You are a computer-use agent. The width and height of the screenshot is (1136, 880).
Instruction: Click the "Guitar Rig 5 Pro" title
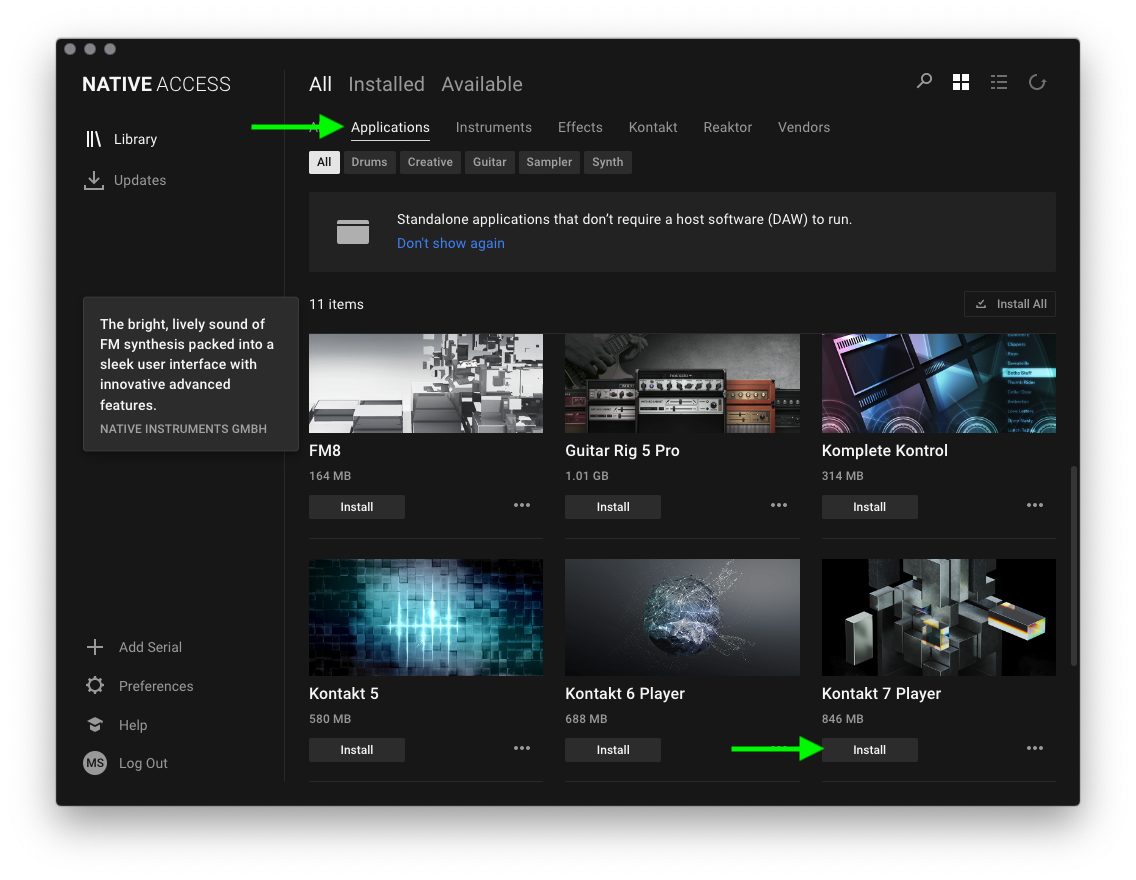pyautogui.click(x=622, y=451)
